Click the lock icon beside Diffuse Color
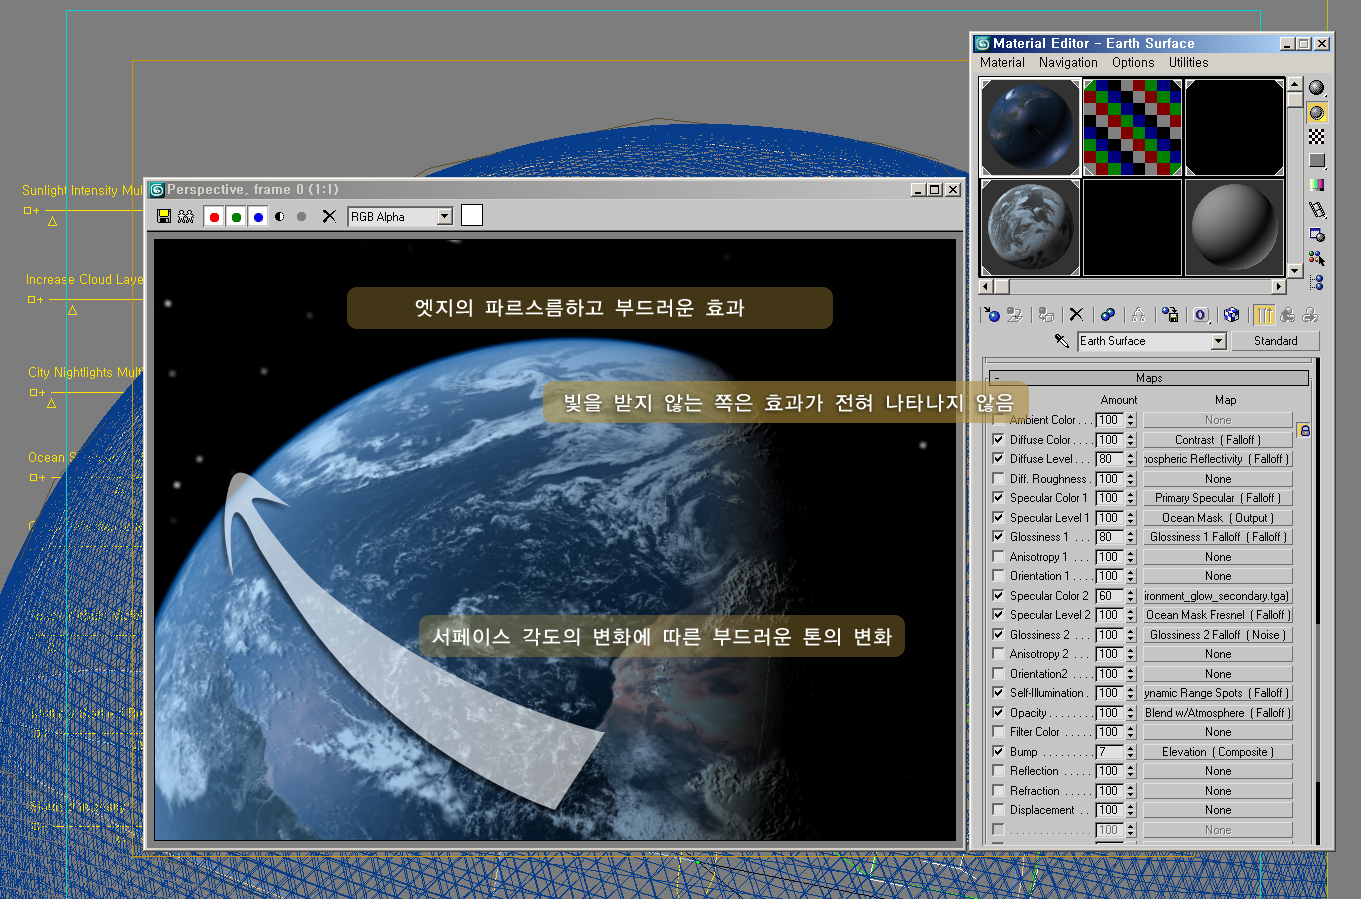The image size is (1361, 899). pyautogui.click(x=1304, y=430)
